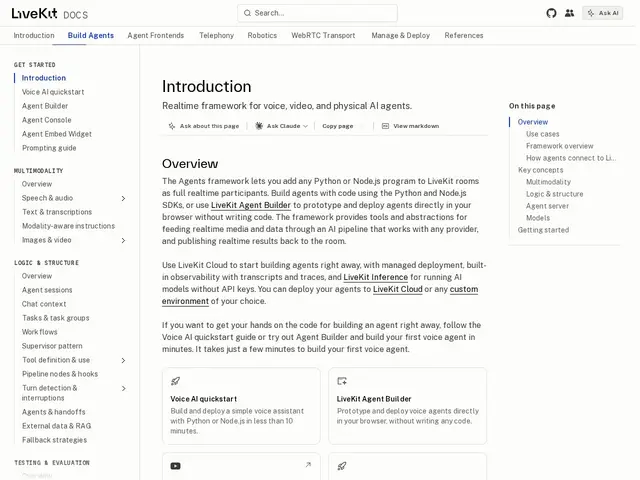Click the LiveKit Docs logo
Image resolution: width=640 pixels, height=480 pixels.
pyautogui.click(x=49, y=14)
